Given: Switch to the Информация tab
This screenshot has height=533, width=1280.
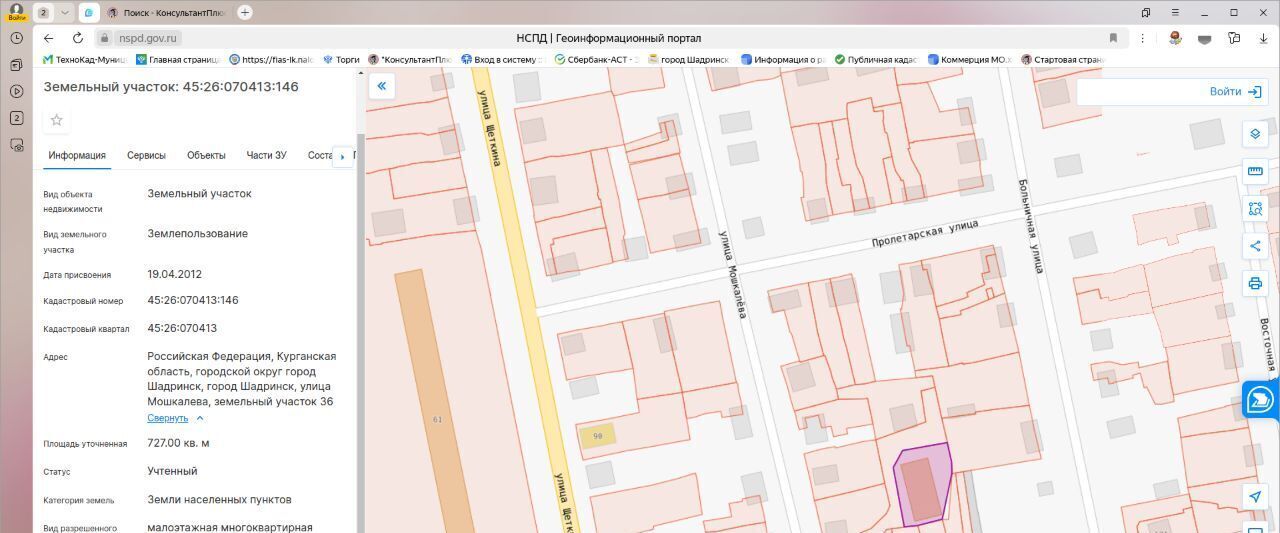Looking at the screenshot, I should pyautogui.click(x=77, y=156).
